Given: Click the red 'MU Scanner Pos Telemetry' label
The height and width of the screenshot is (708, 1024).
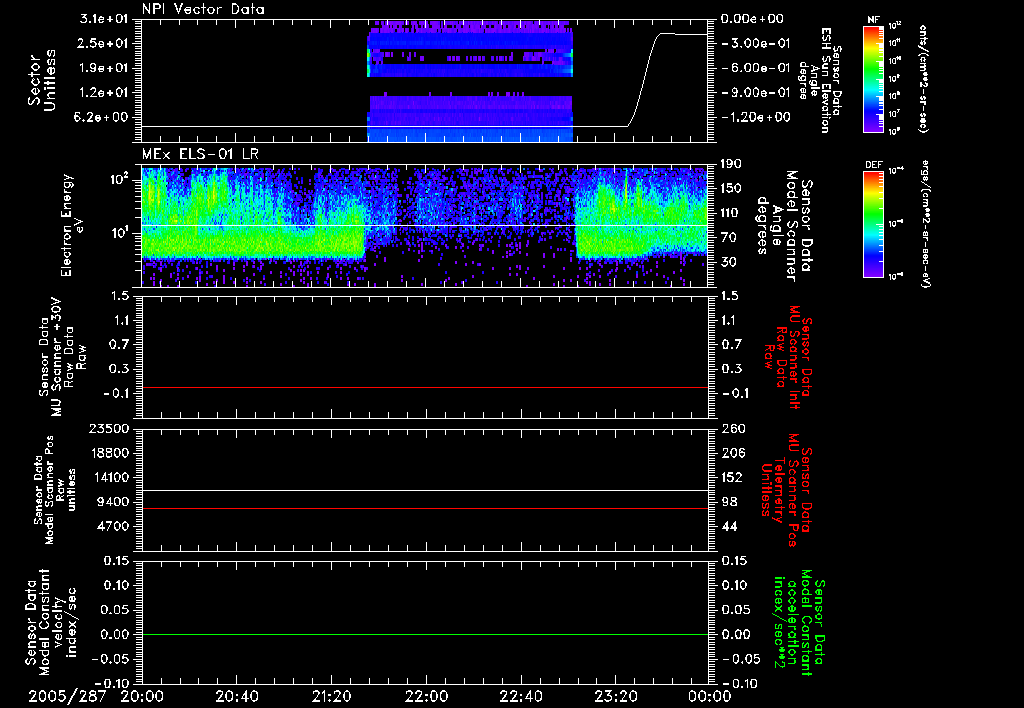Looking at the screenshot, I should pos(787,490).
